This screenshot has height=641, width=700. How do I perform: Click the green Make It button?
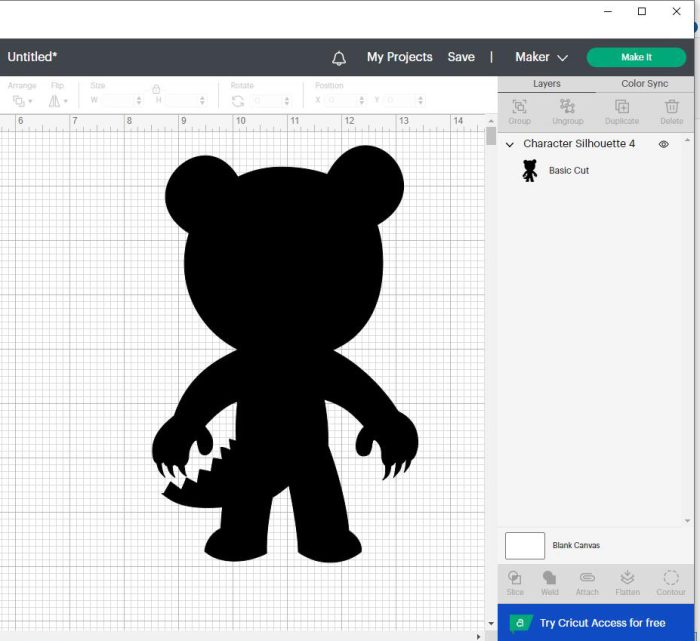pos(636,57)
